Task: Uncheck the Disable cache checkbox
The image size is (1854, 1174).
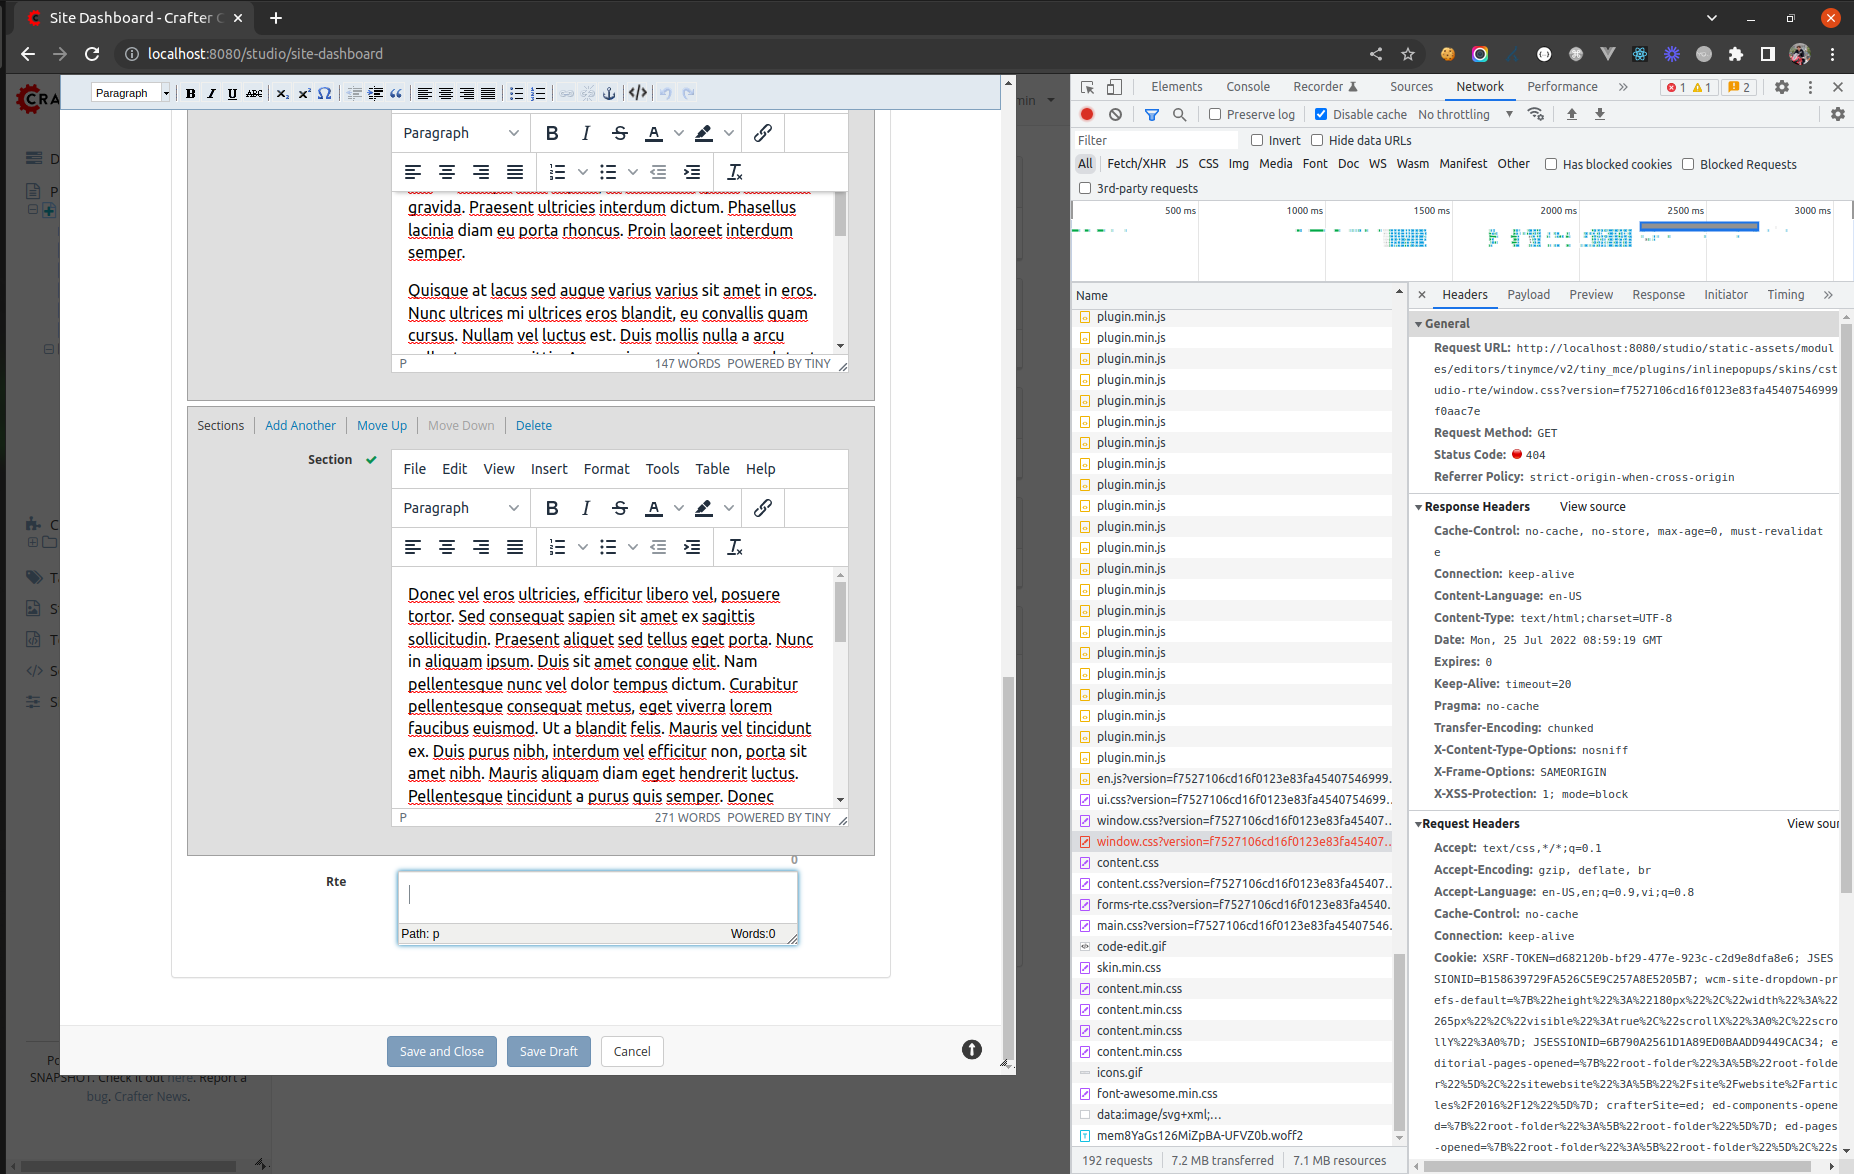Action: (x=1321, y=114)
